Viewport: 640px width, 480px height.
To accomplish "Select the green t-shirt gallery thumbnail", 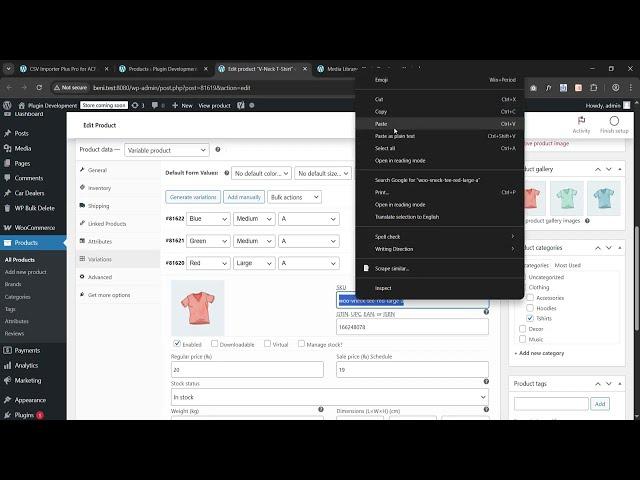I will coord(567,198).
